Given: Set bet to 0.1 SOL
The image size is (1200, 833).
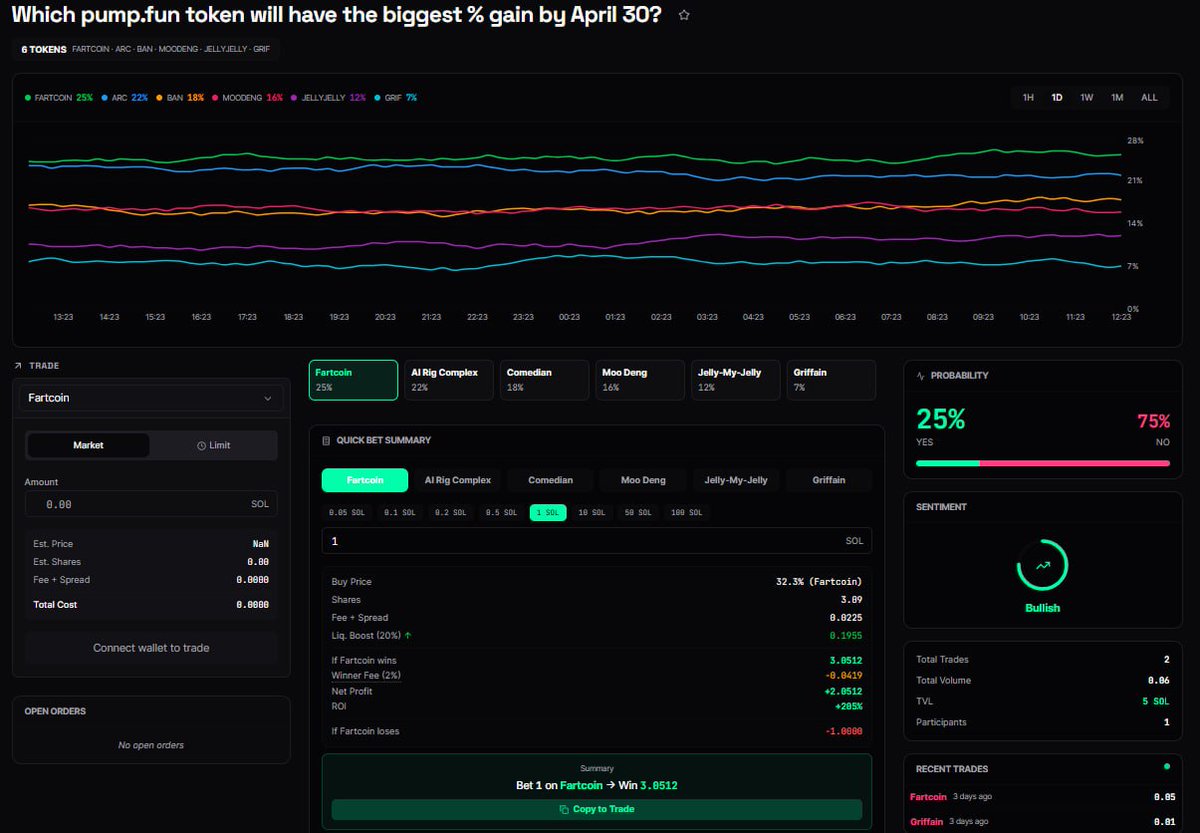Looking at the screenshot, I should coord(399,512).
